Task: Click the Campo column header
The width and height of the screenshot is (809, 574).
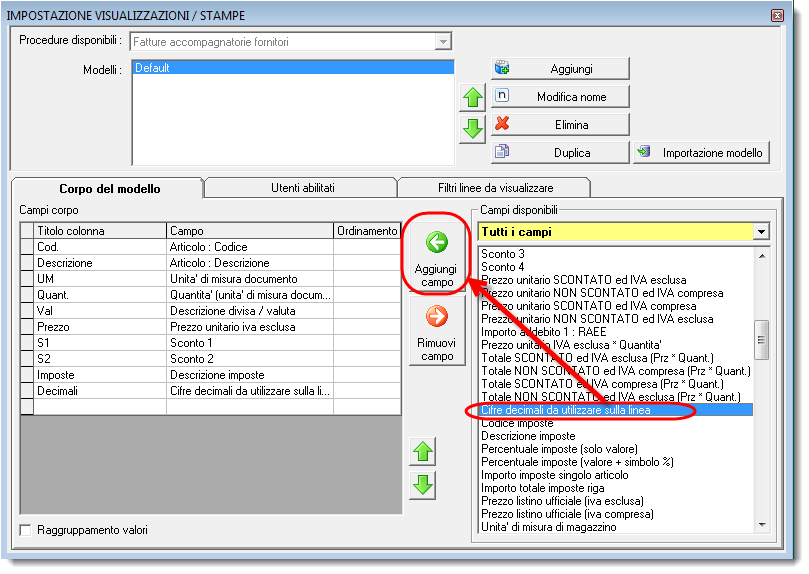Action: click(250, 231)
